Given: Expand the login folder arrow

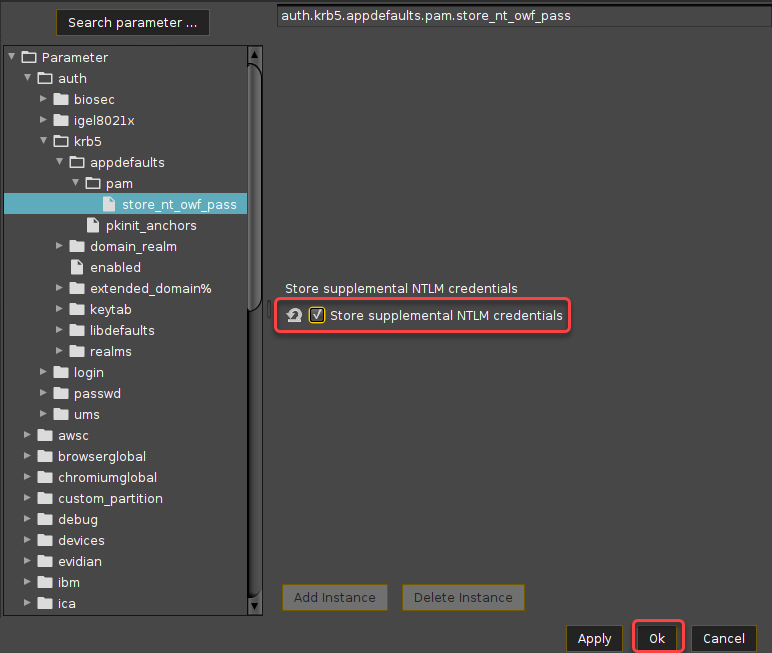Looking at the screenshot, I should (44, 372).
